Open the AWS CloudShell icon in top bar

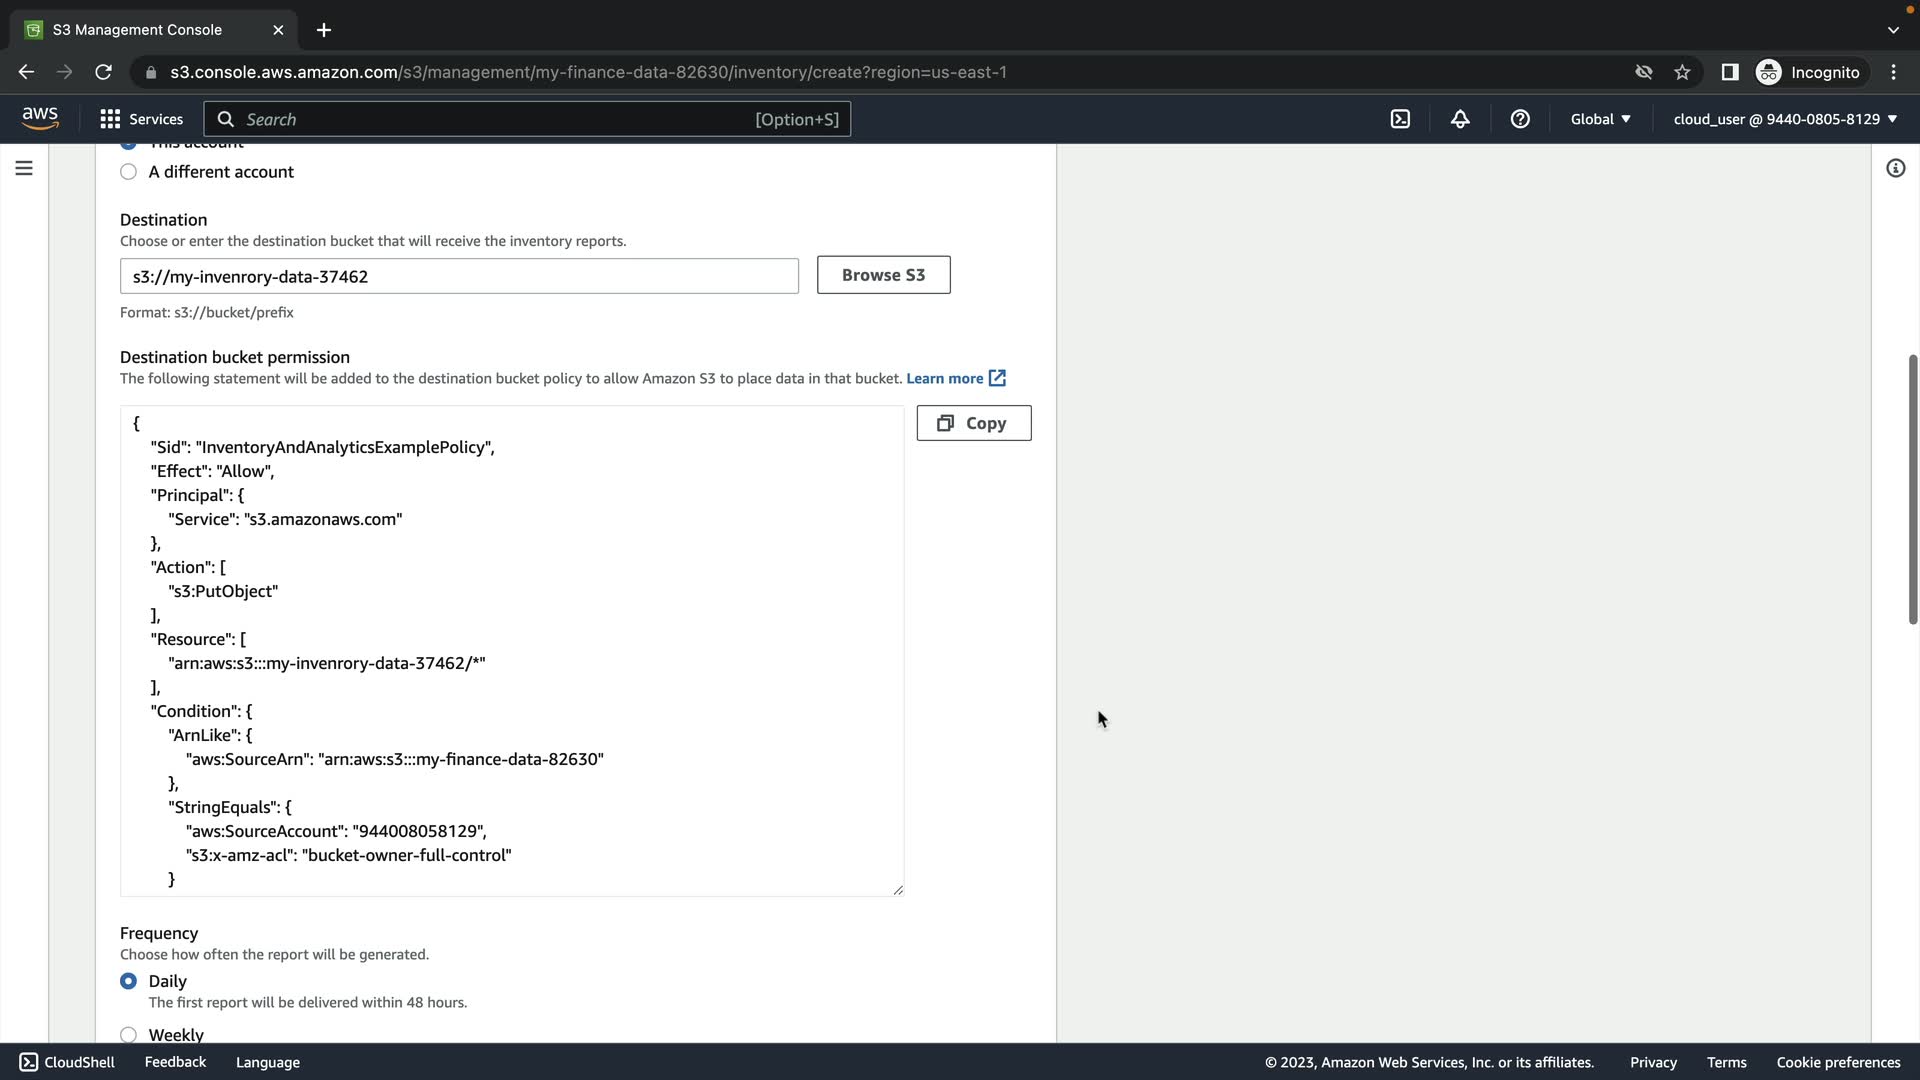coord(1400,119)
